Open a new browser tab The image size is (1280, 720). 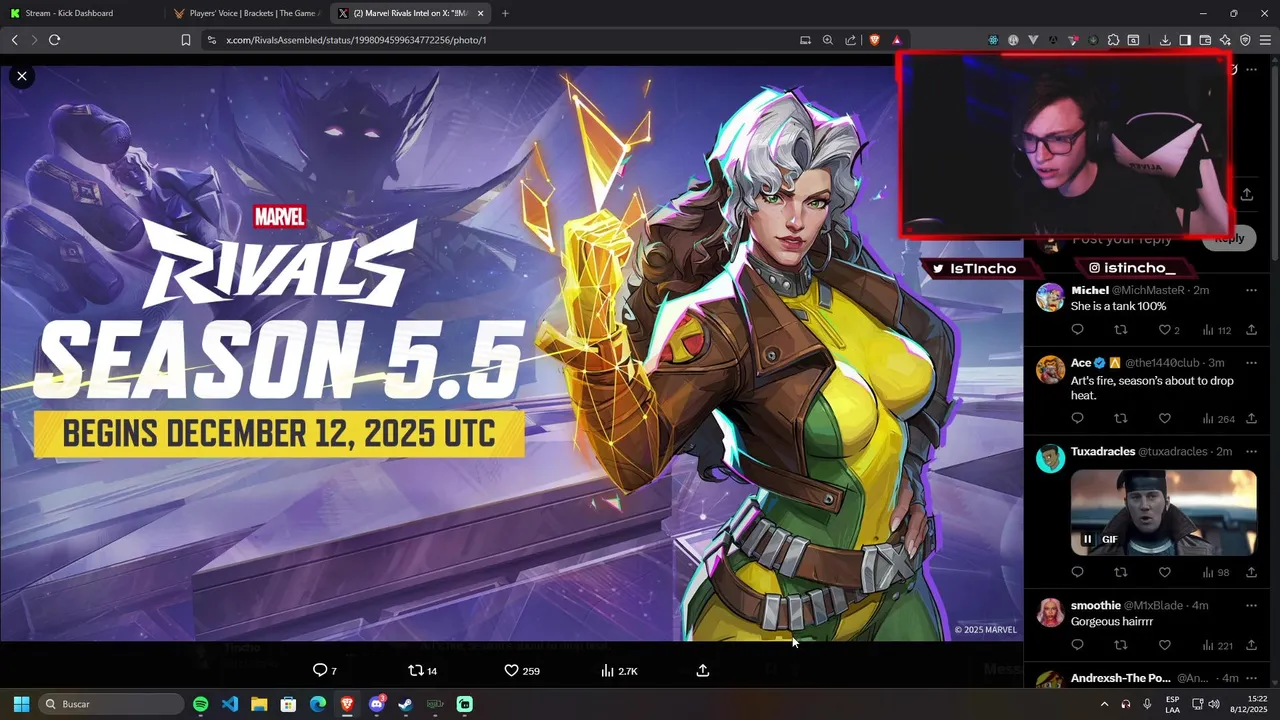505,13
